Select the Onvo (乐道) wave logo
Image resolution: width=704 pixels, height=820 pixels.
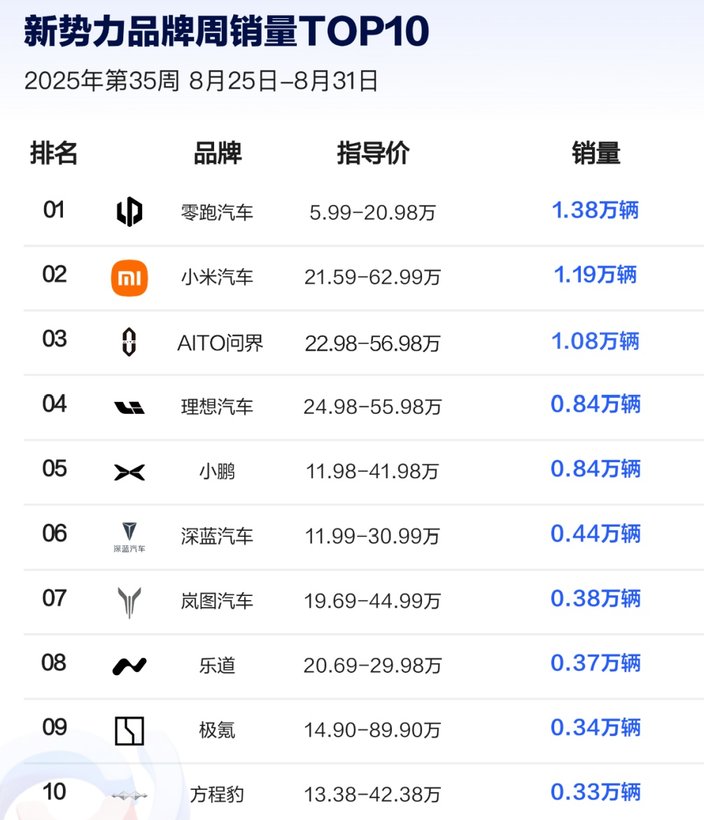(x=129, y=666)
